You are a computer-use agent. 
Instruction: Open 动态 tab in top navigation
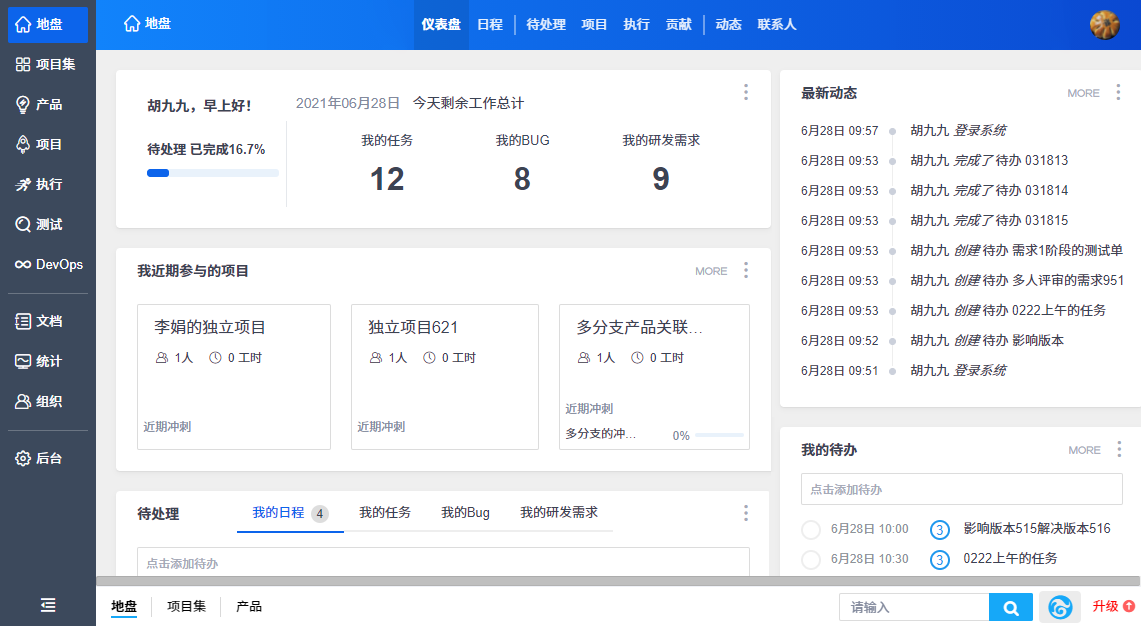[728, 25]
